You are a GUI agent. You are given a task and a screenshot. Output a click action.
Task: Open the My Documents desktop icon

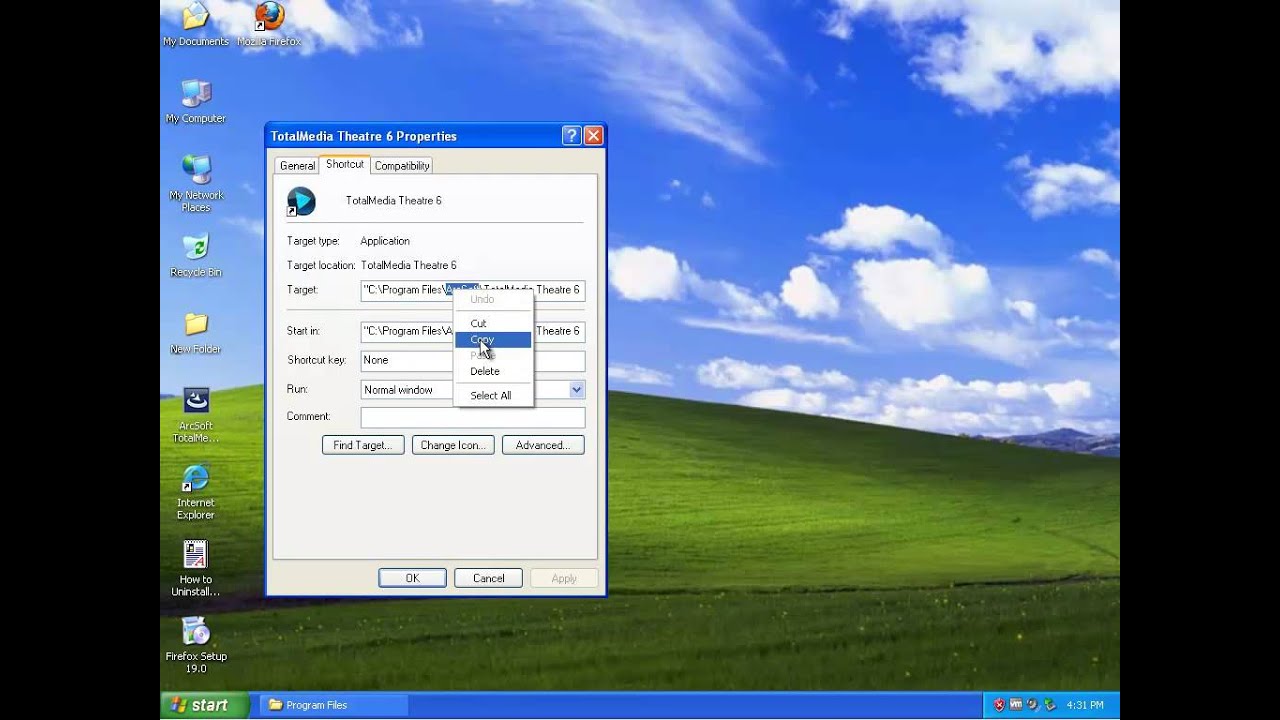tap(196, 24)
